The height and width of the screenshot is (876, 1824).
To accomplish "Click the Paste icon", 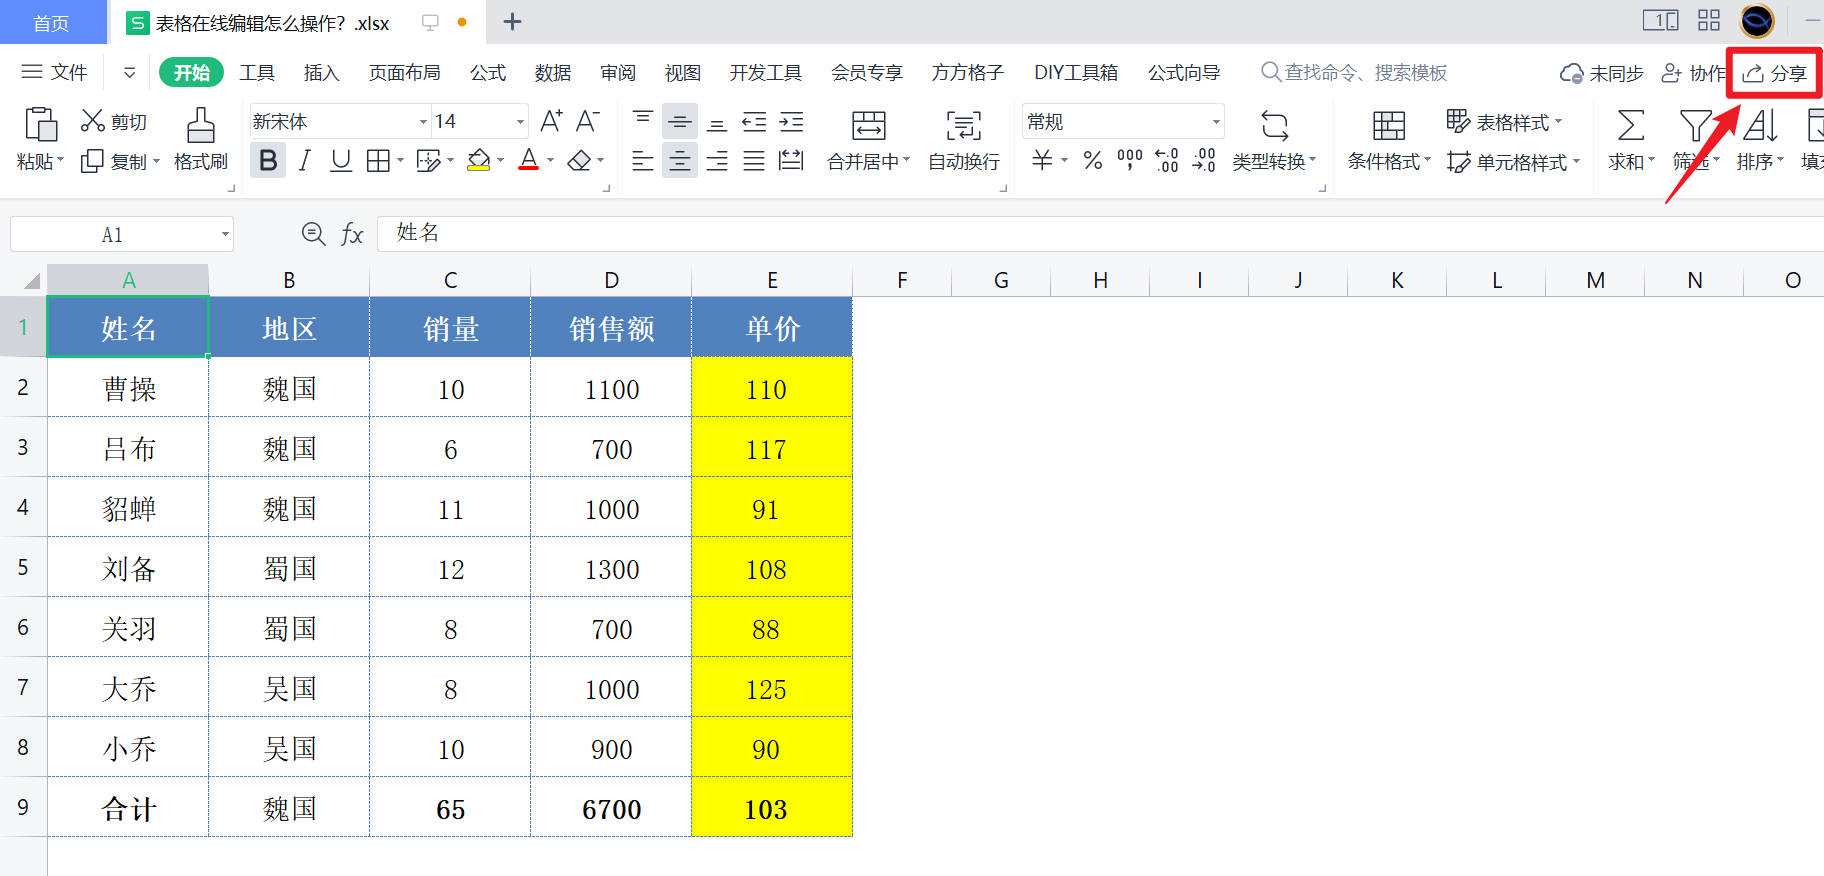I will (41, 125).
